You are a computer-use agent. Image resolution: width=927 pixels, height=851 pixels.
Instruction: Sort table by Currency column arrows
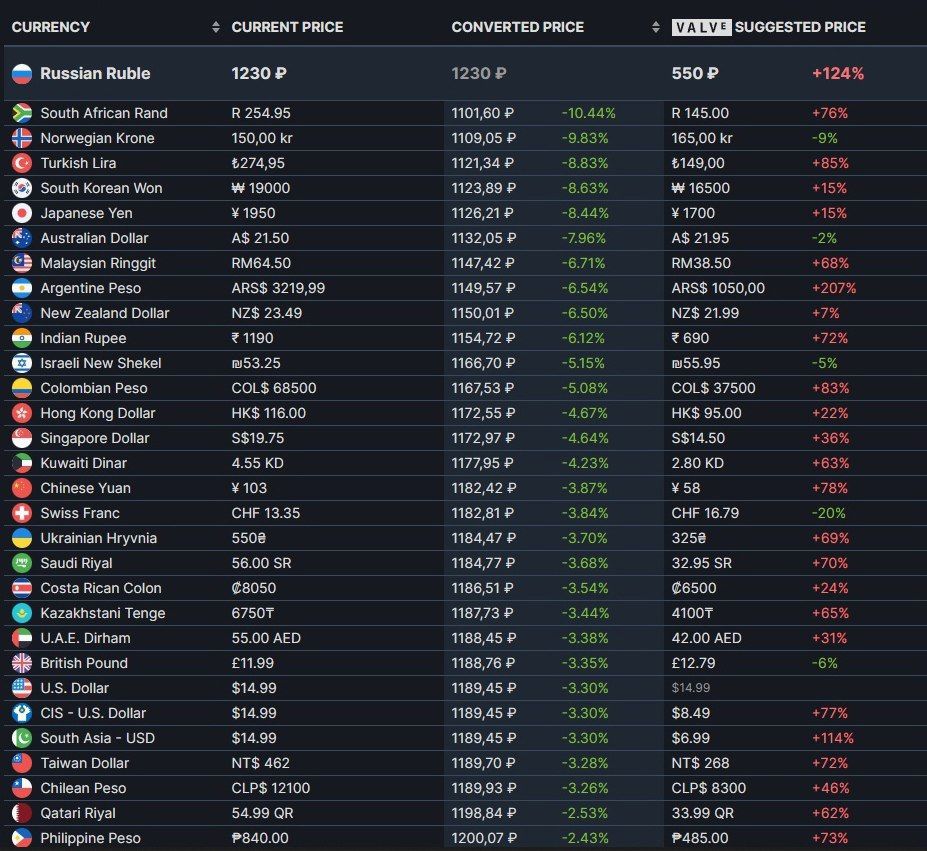(x=216, y=27)
